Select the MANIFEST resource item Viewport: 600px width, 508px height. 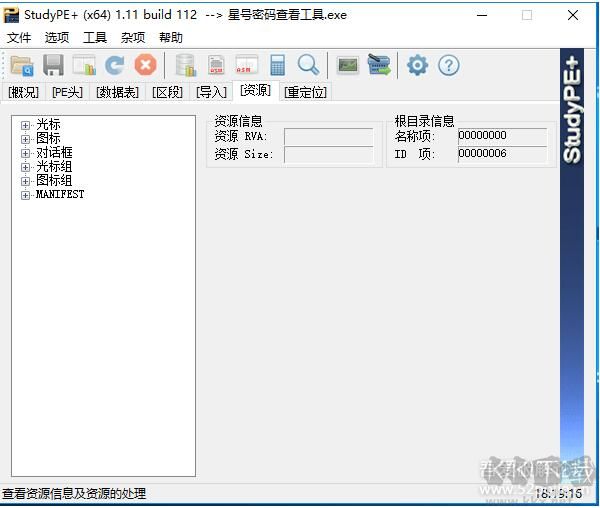click(x=60, y=194)
